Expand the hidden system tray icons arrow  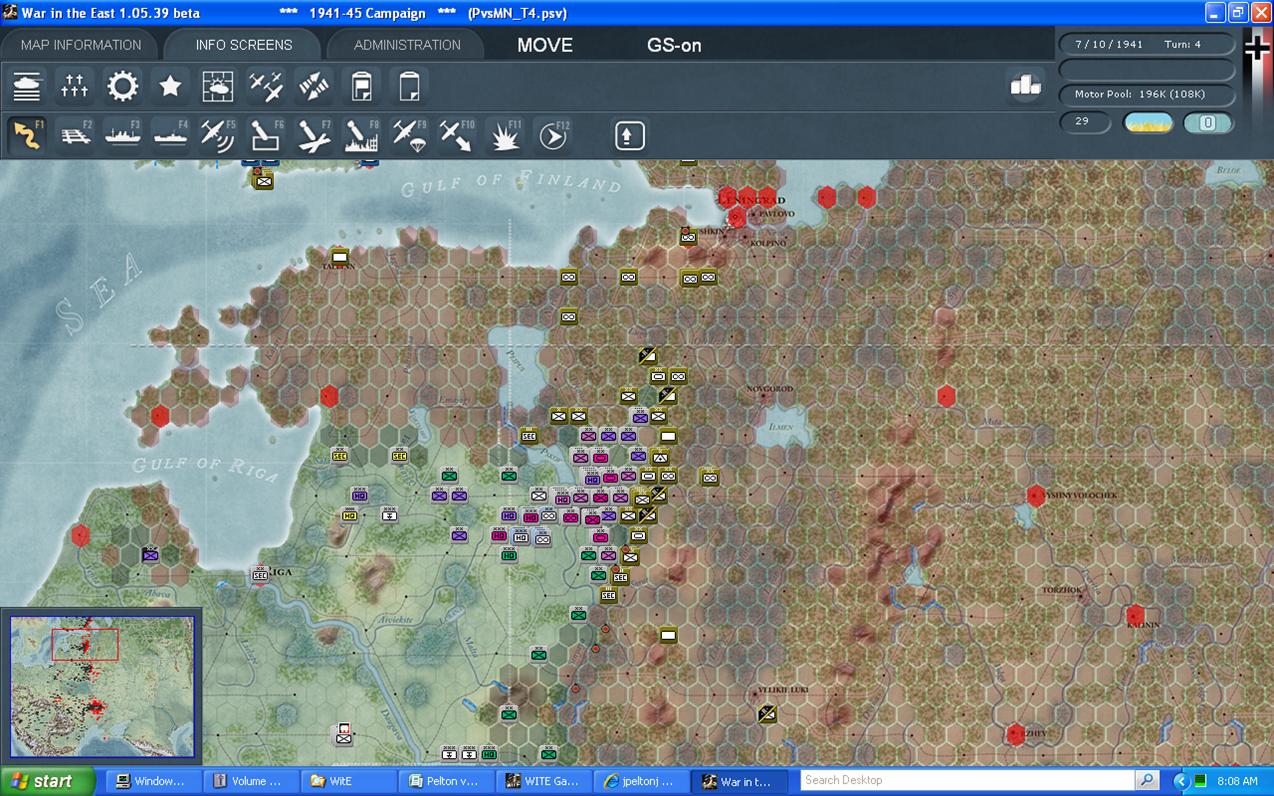(1181, 781)
